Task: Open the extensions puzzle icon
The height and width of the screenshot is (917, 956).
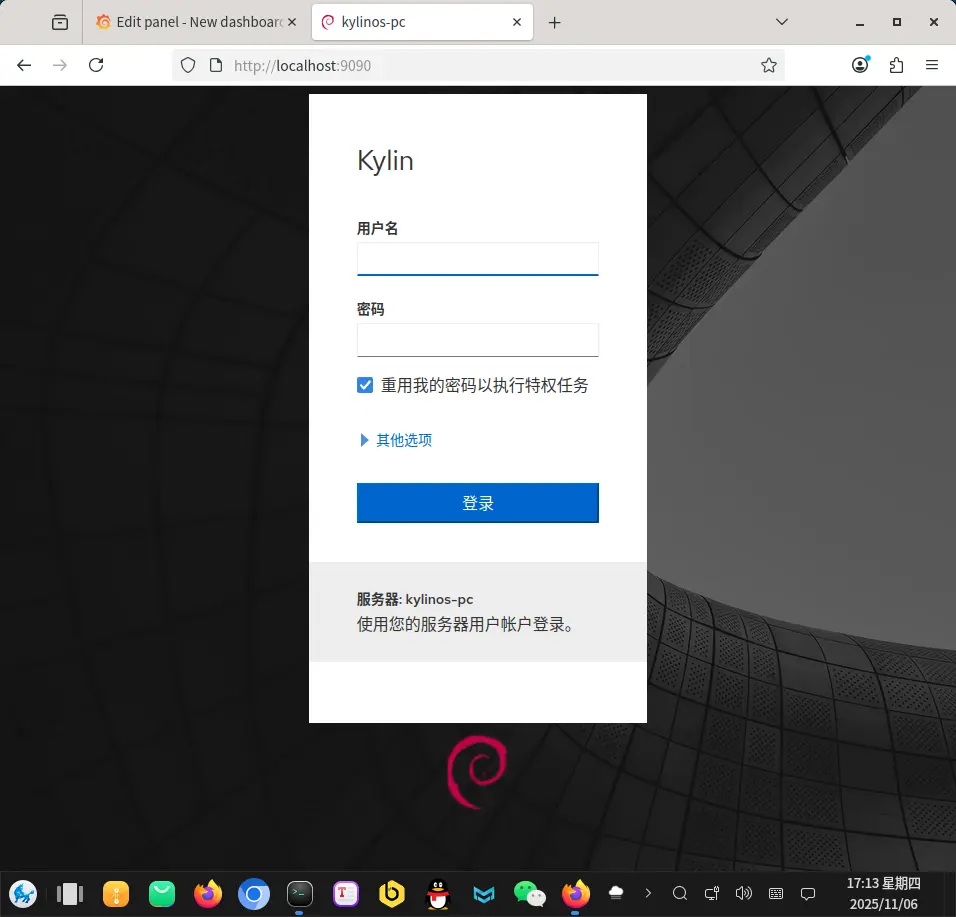Action: [896, 65]
